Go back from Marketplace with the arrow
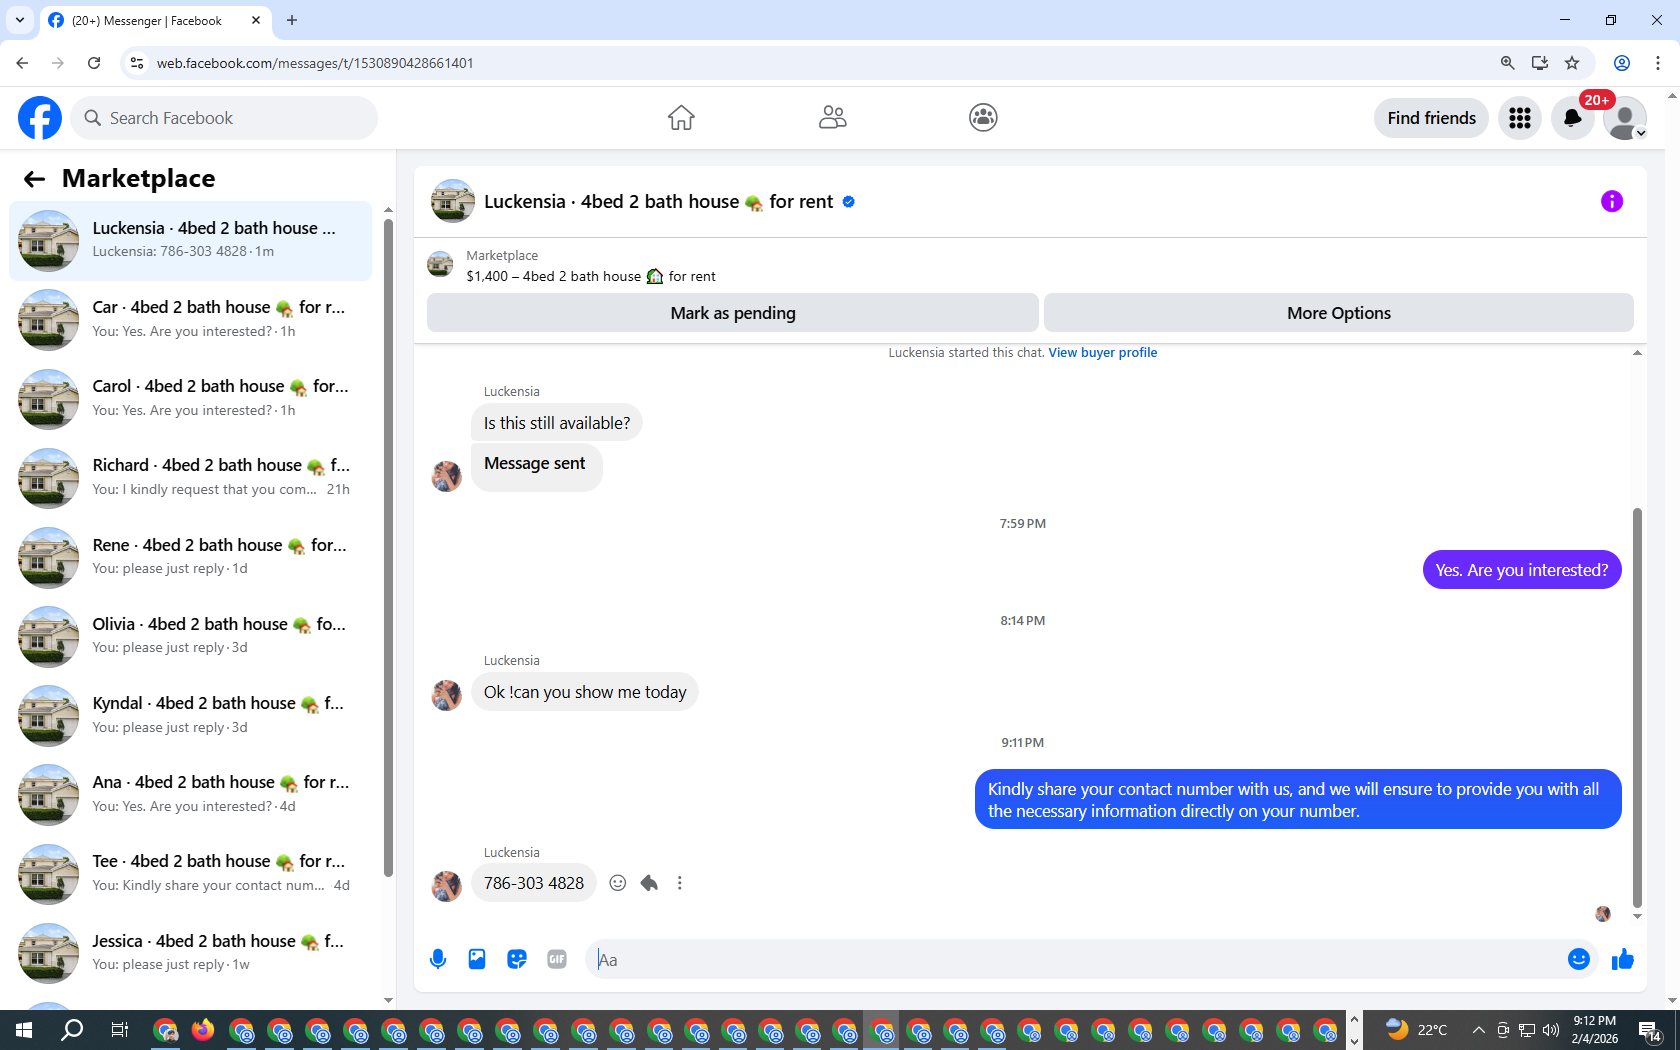 point(35,179)
